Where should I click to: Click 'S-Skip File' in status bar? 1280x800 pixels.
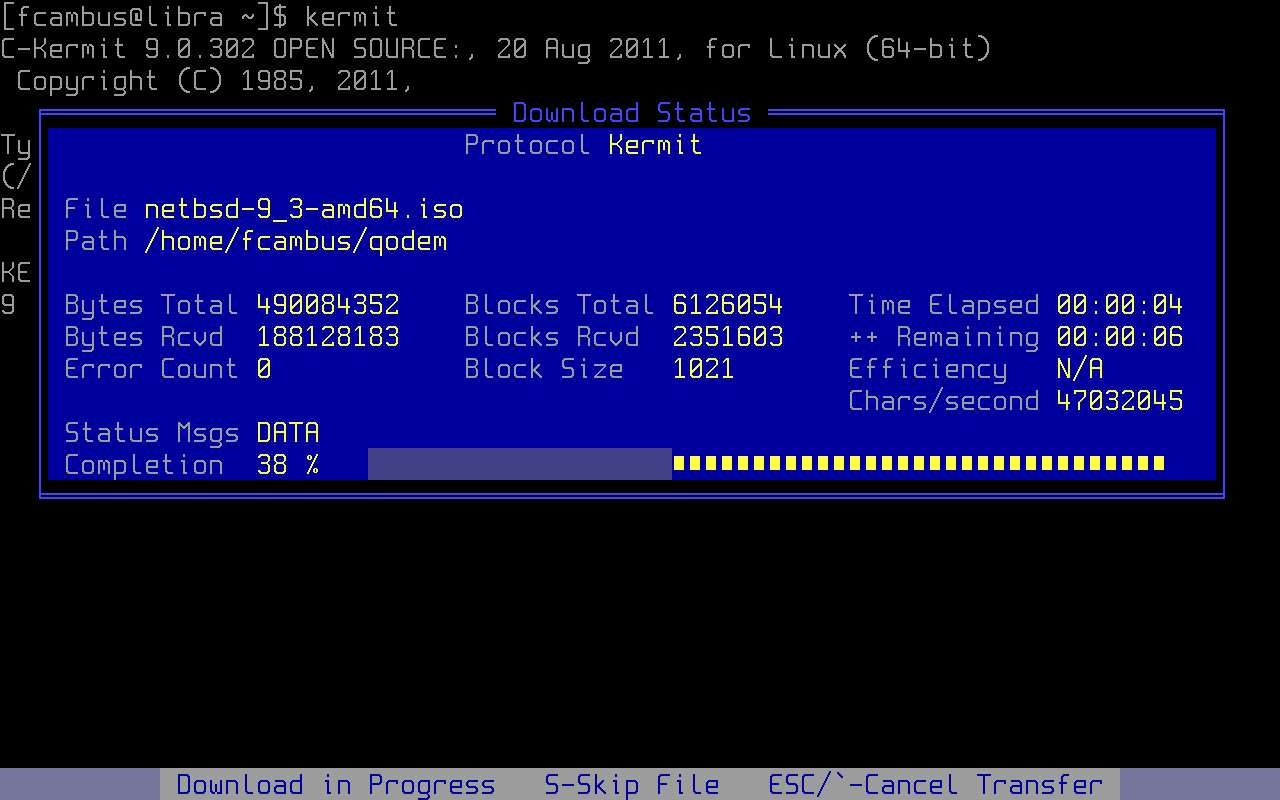point(632,785)
